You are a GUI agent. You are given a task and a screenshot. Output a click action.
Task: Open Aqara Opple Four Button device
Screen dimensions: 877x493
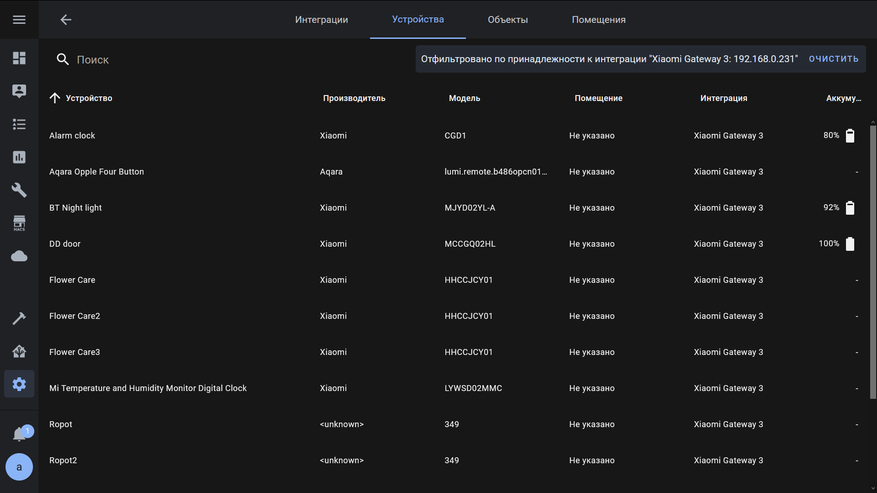click(452, 172)
